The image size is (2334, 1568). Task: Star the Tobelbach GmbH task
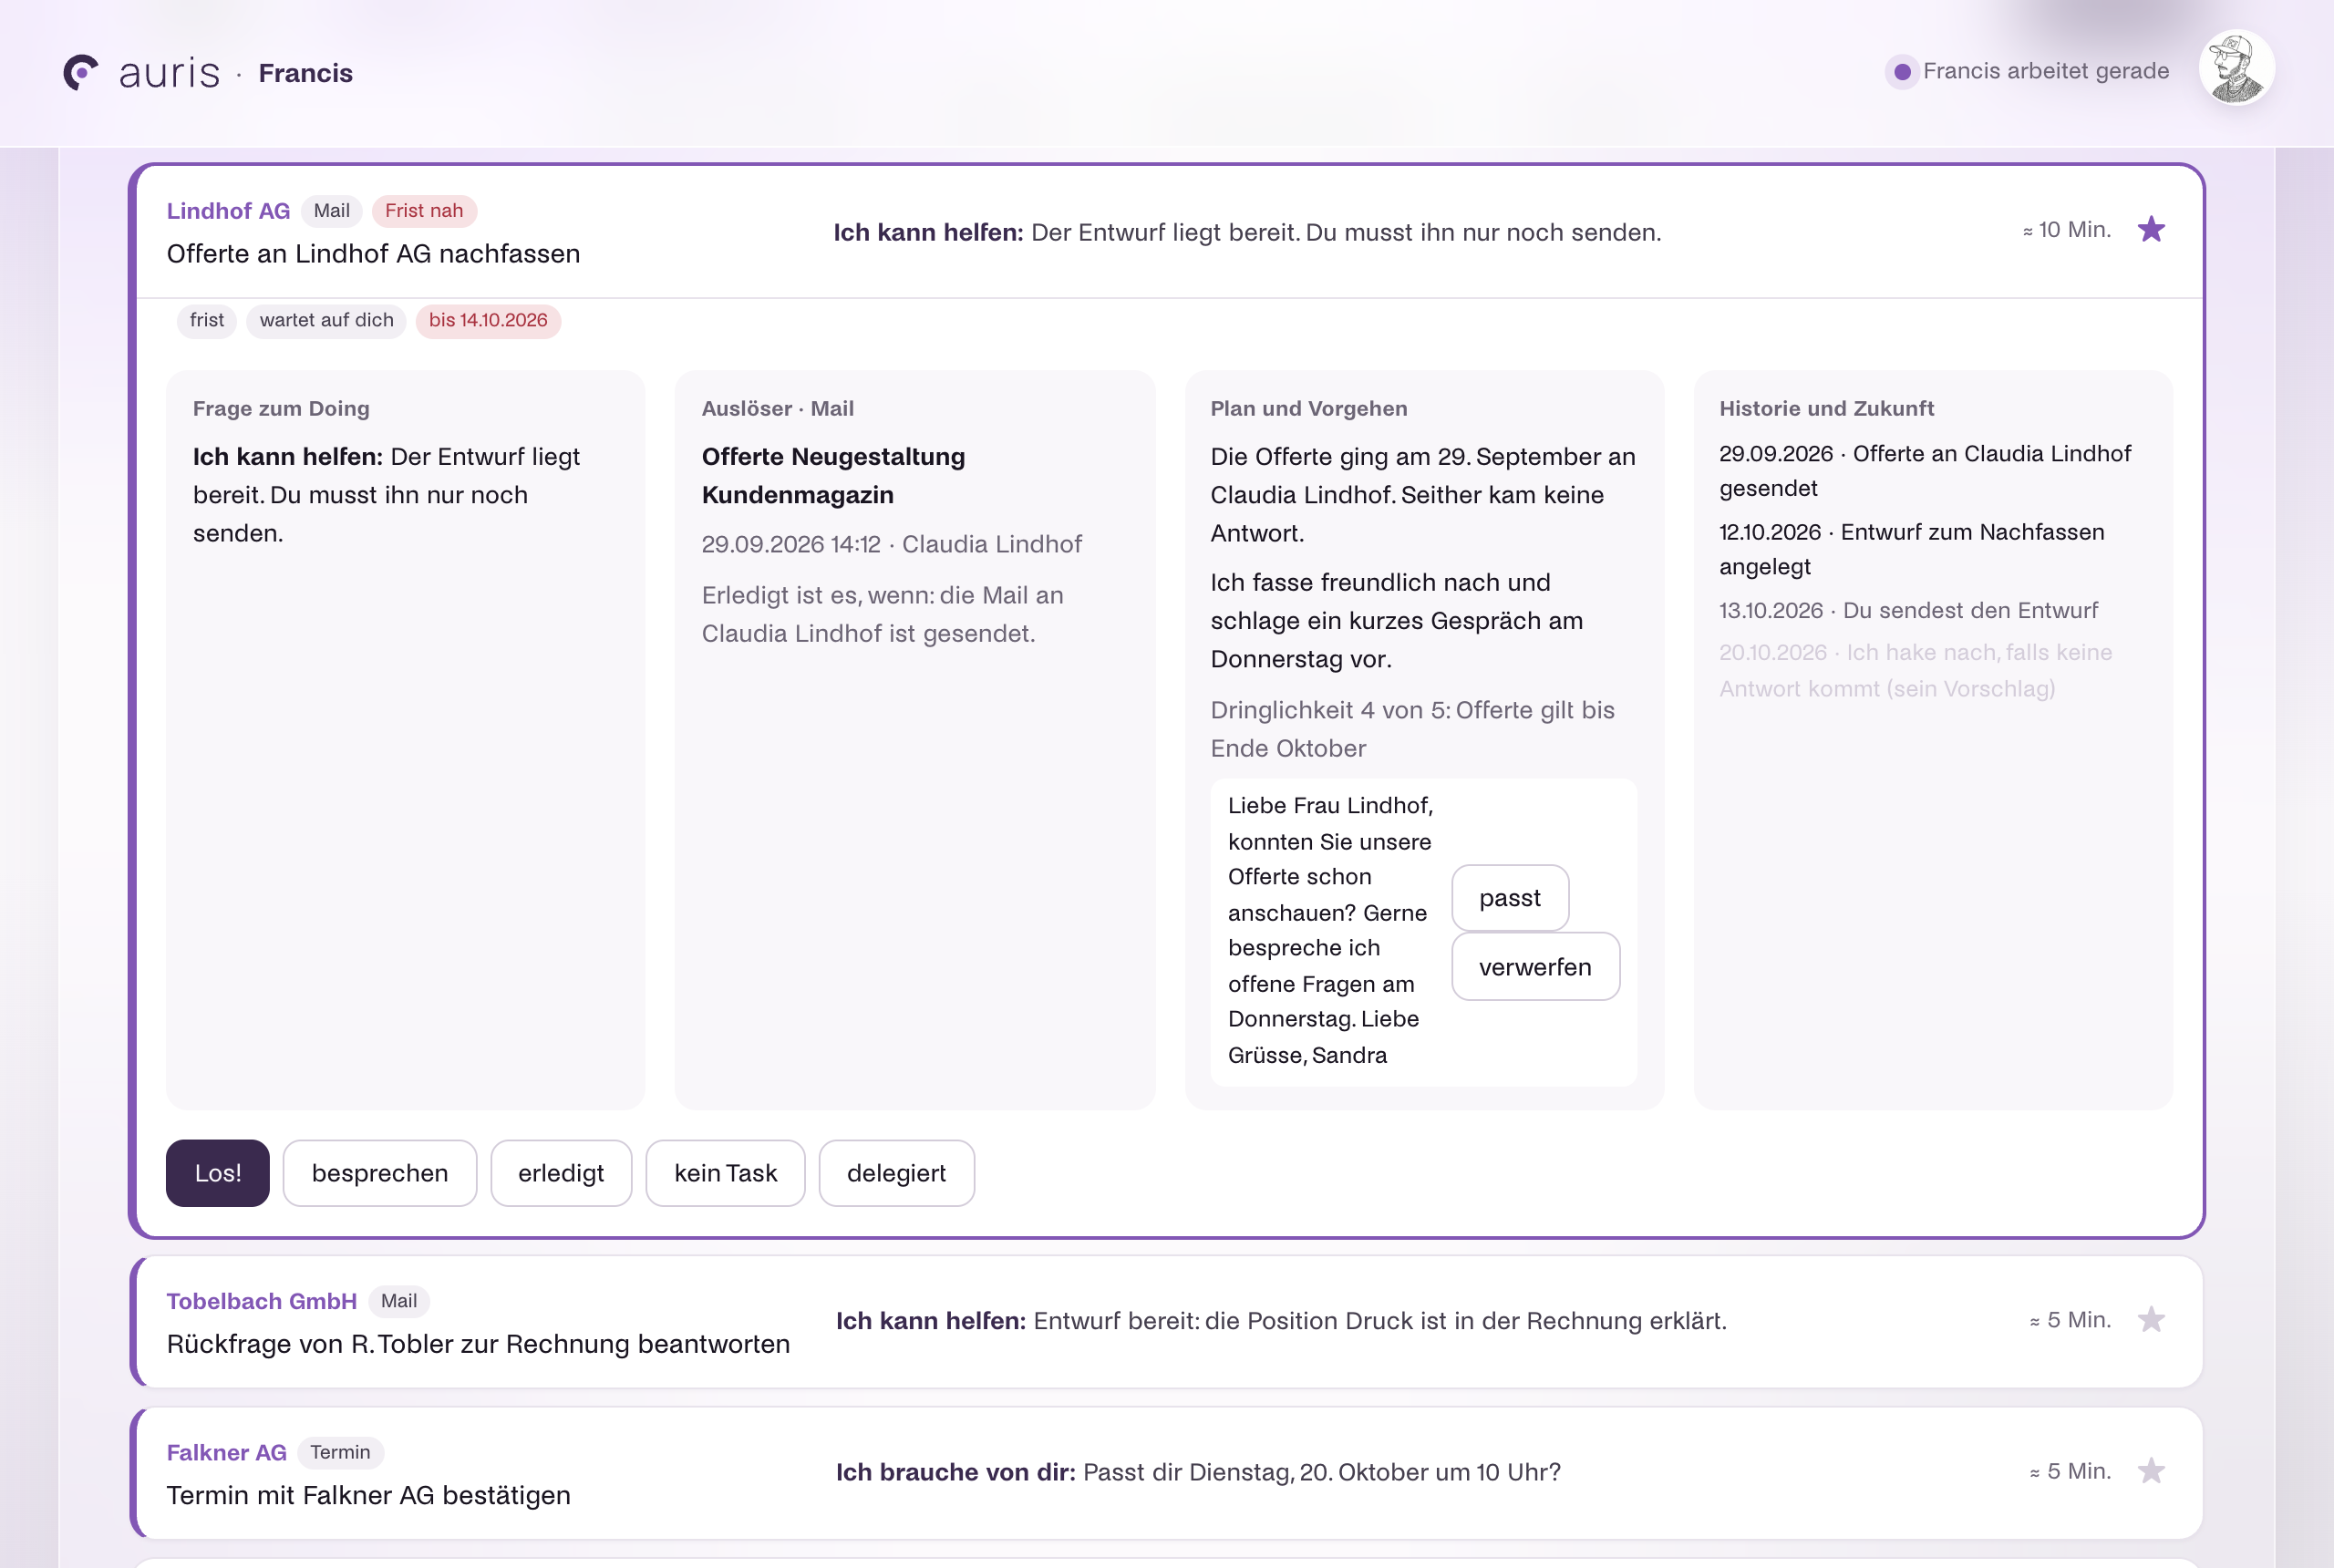(2151, 1320)
